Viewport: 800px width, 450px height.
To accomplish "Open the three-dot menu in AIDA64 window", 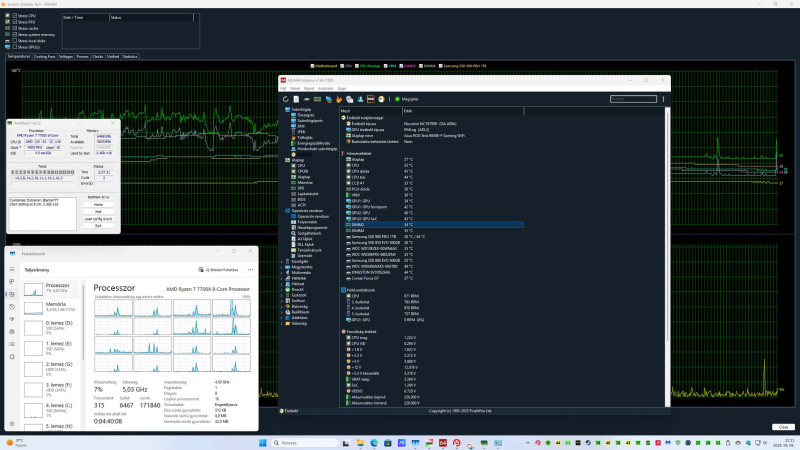I will (x=663, y=99).
